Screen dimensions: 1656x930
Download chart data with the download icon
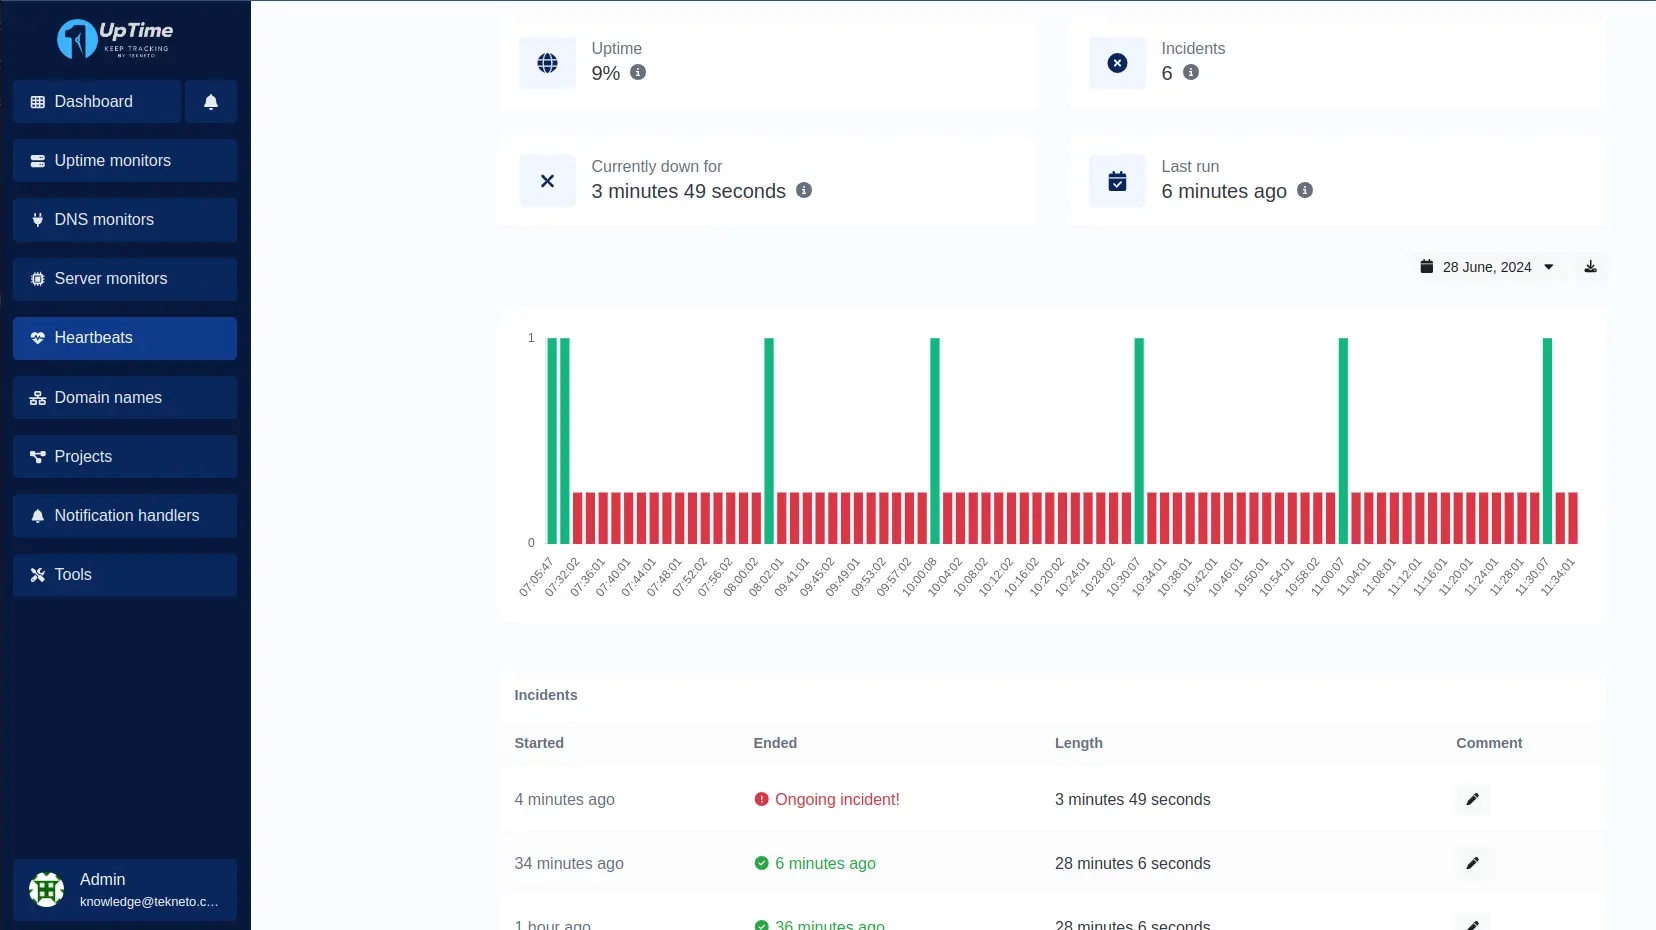coord(1590,267)
